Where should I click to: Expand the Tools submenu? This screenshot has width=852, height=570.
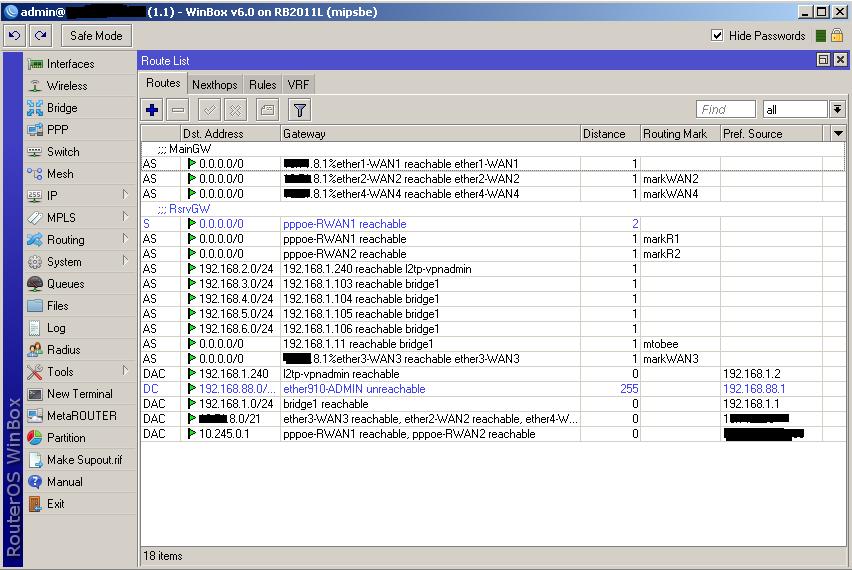[80, 372]
